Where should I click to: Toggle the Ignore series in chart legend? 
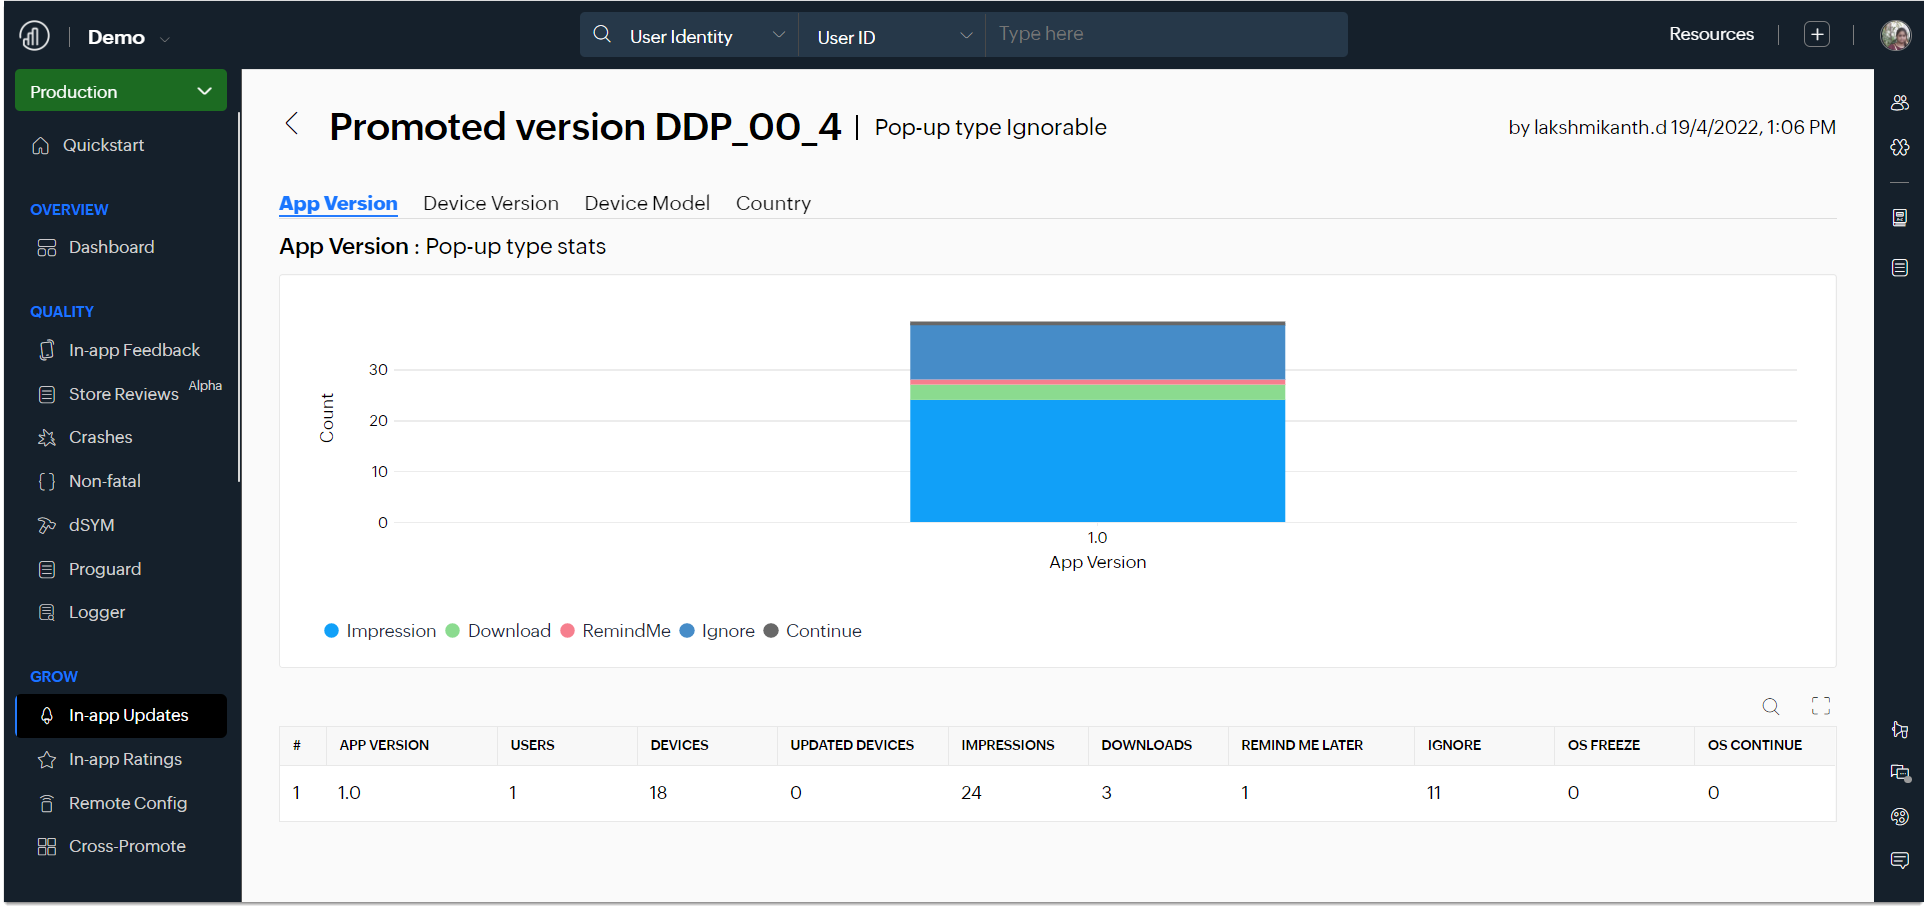(x=717, y=631)
